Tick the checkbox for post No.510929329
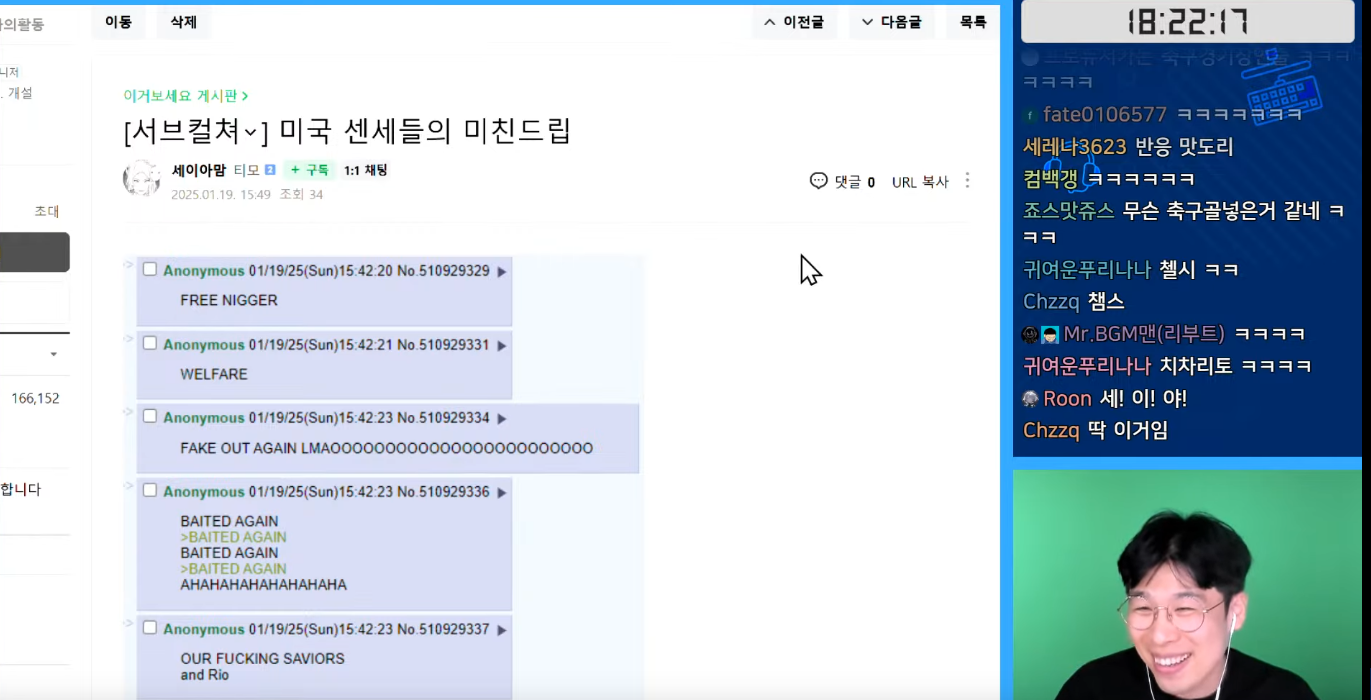Screen dimensions: 1371x700 pos(150,269)
